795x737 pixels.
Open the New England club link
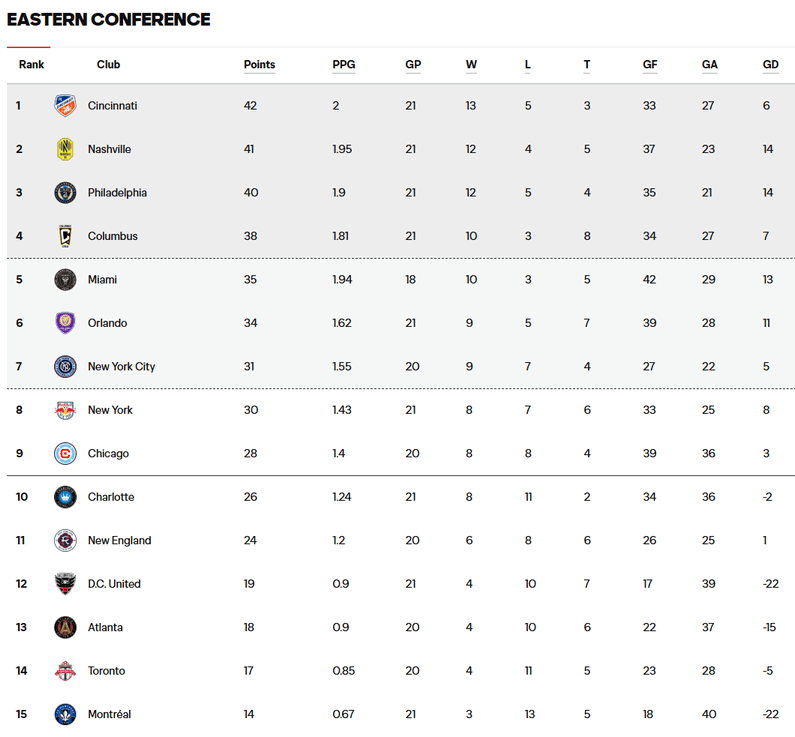click(x=120, y=540)
